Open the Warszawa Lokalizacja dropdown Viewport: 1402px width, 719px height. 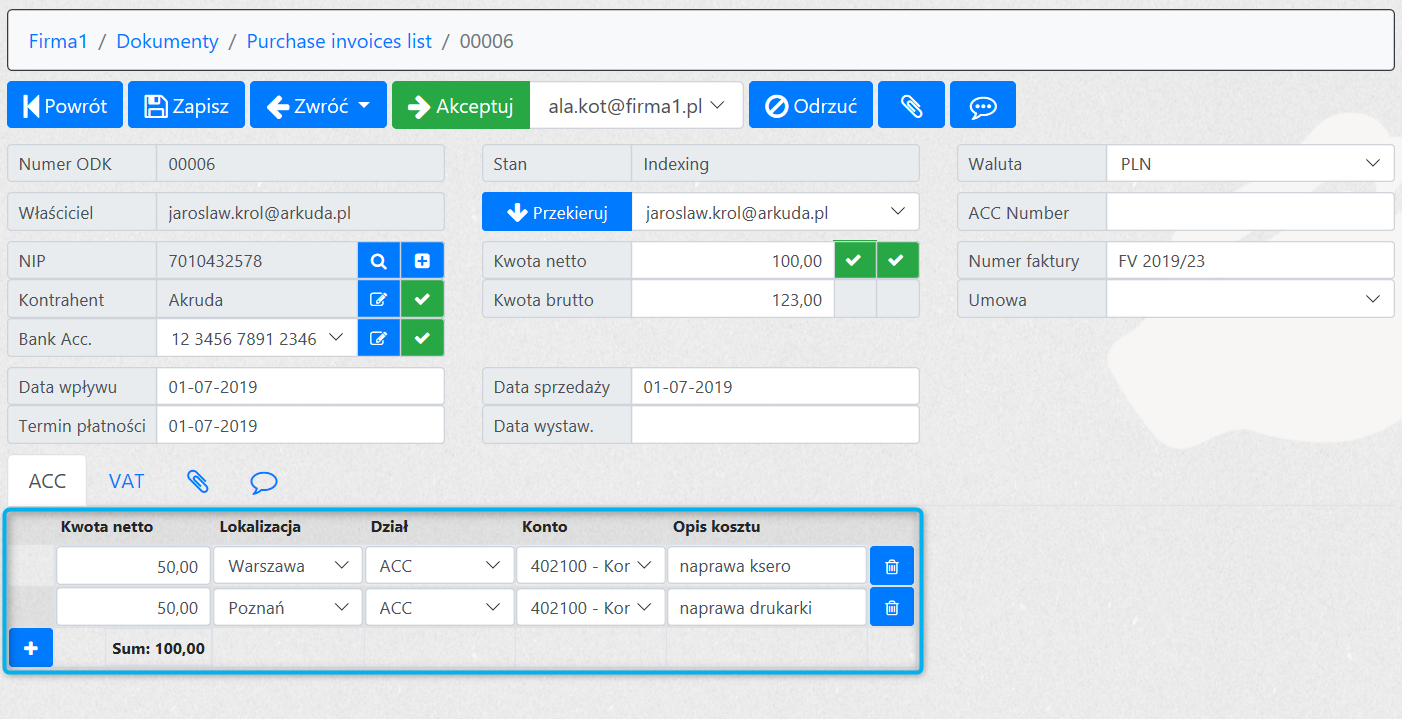pyautogui.click(x=287, y=566)
